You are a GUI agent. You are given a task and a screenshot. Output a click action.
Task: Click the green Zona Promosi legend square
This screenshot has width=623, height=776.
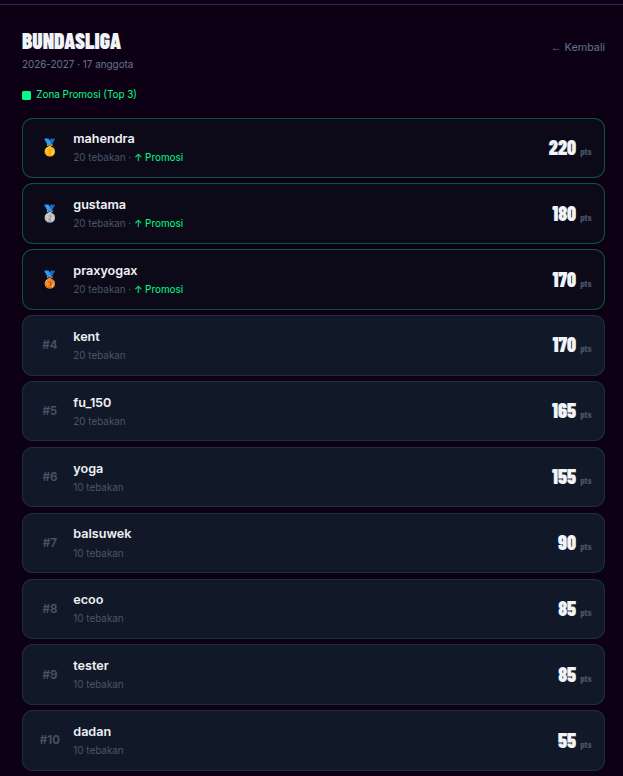click(x=27, y=95)
